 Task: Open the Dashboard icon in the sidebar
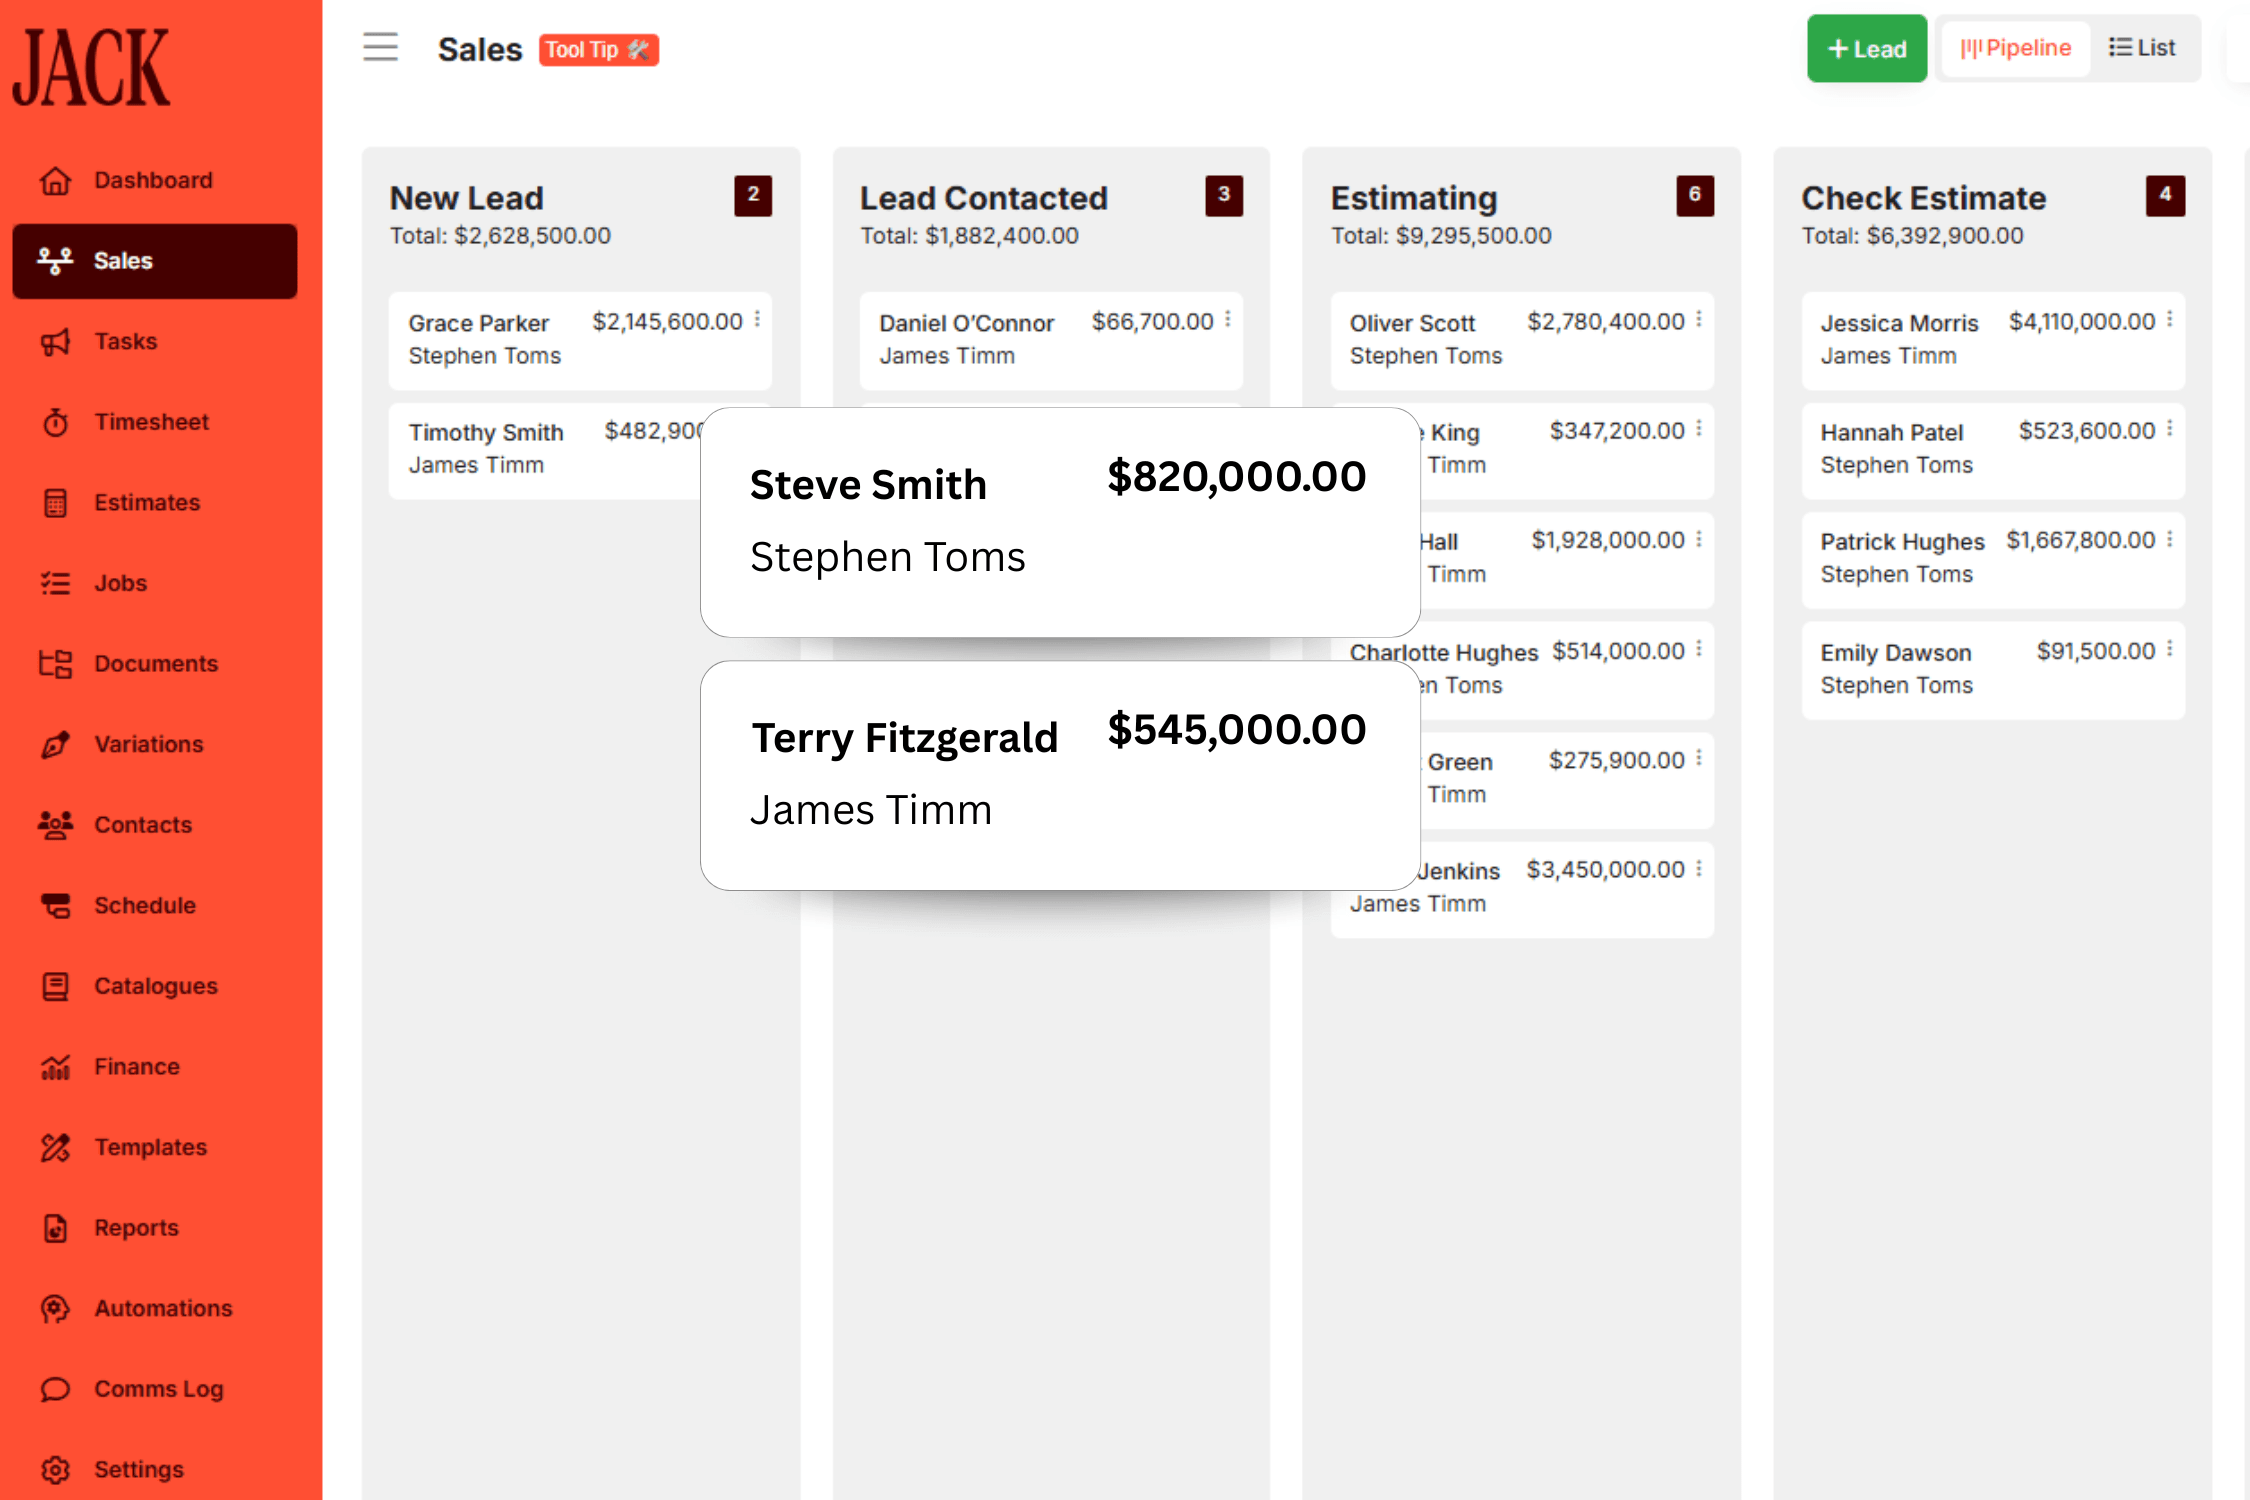[x=56, y=180]
